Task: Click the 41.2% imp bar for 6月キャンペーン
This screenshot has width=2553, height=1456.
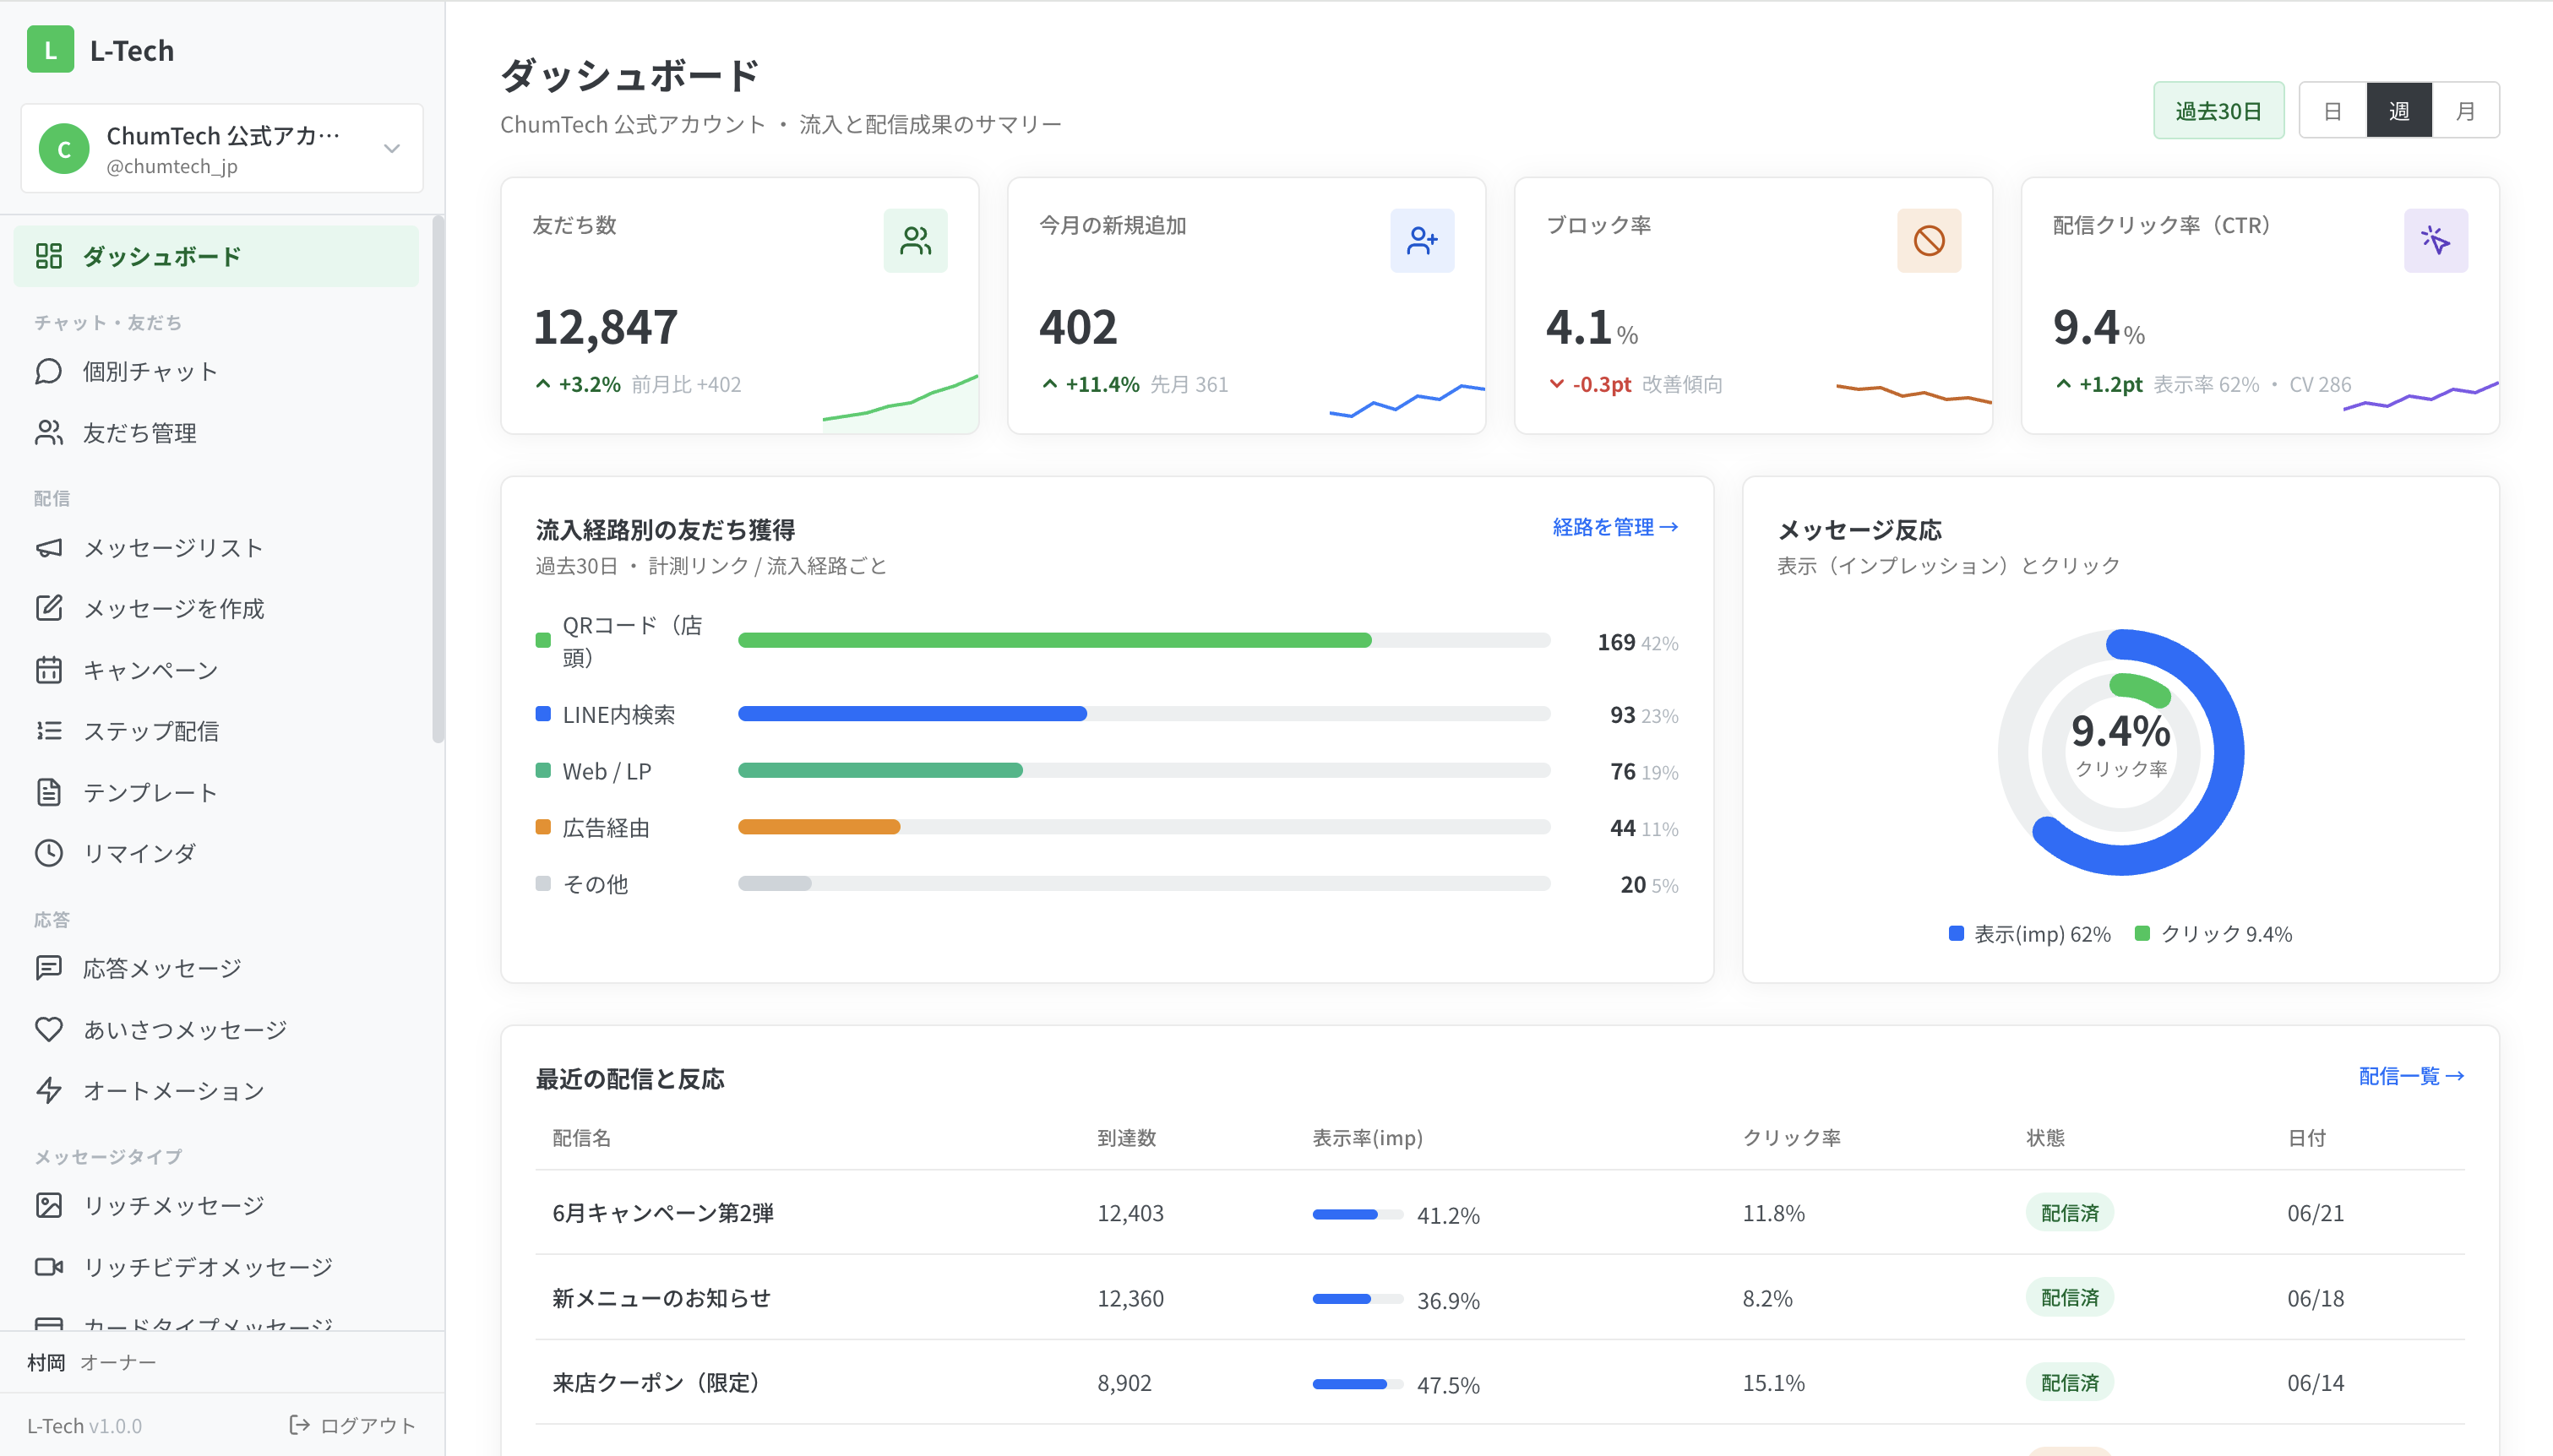Action: 1358,1214
